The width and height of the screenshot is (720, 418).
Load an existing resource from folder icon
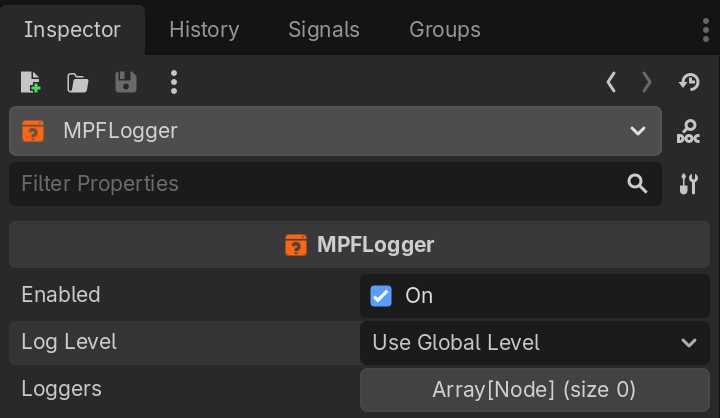[78, 82]
